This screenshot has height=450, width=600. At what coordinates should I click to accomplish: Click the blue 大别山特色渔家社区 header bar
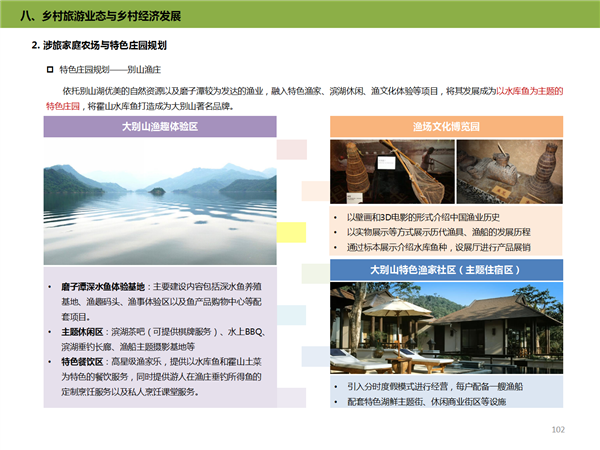coord(445,270)
